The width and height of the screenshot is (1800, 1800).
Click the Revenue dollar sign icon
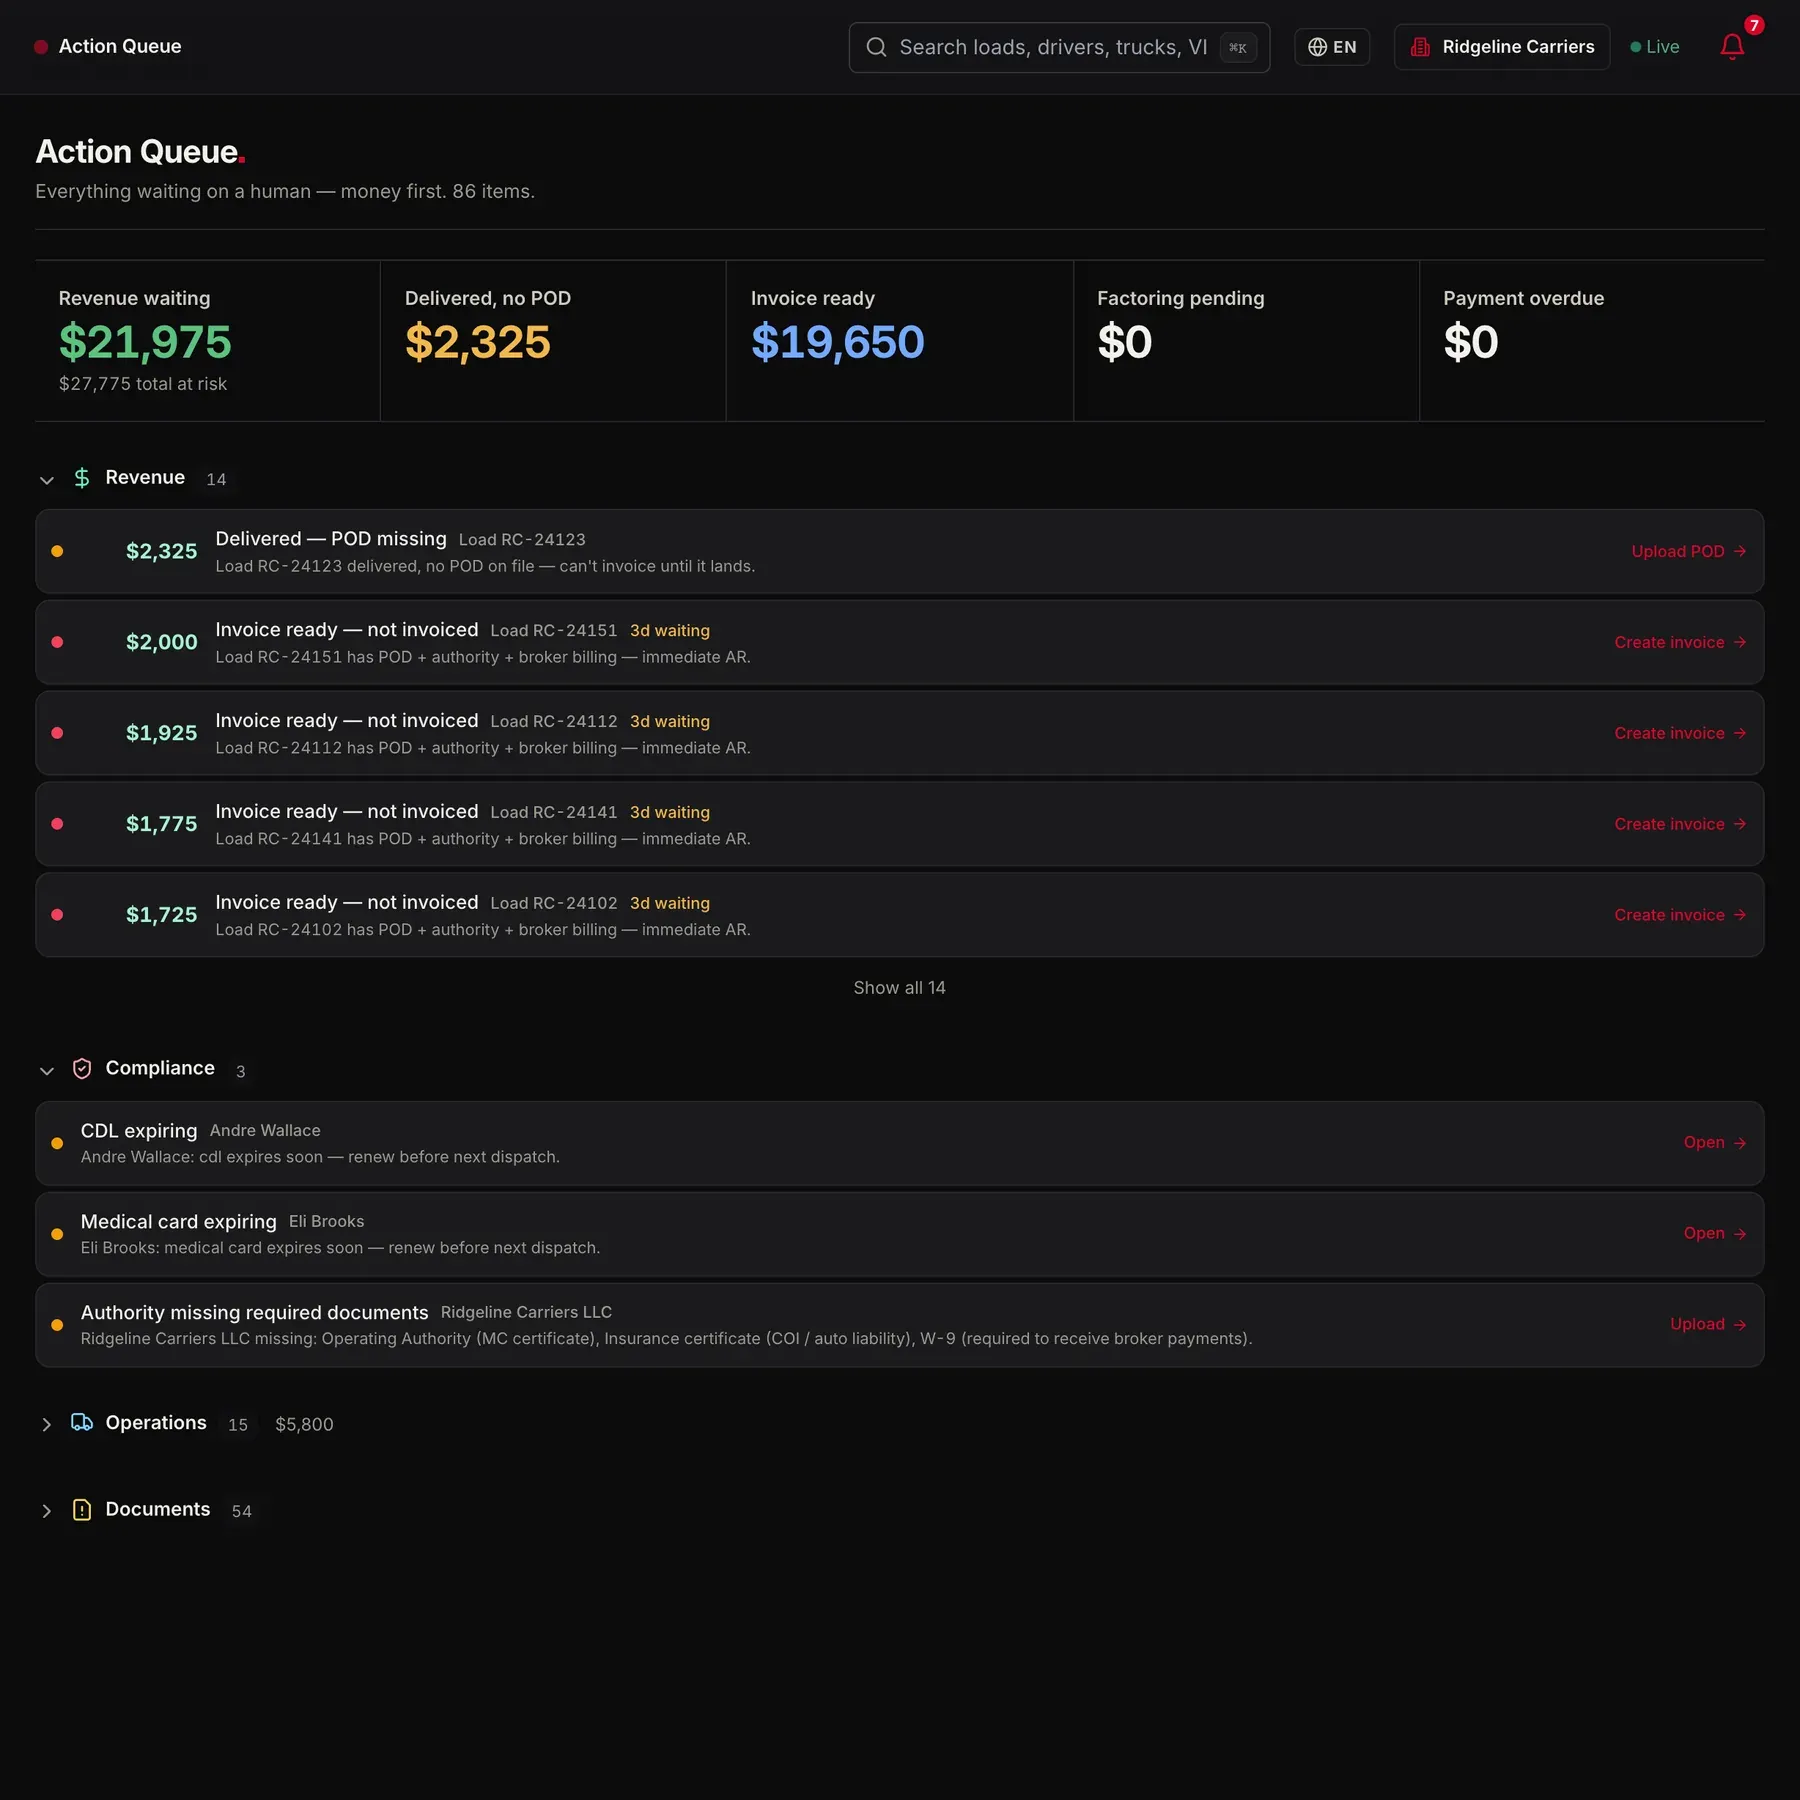click(82, 478)
